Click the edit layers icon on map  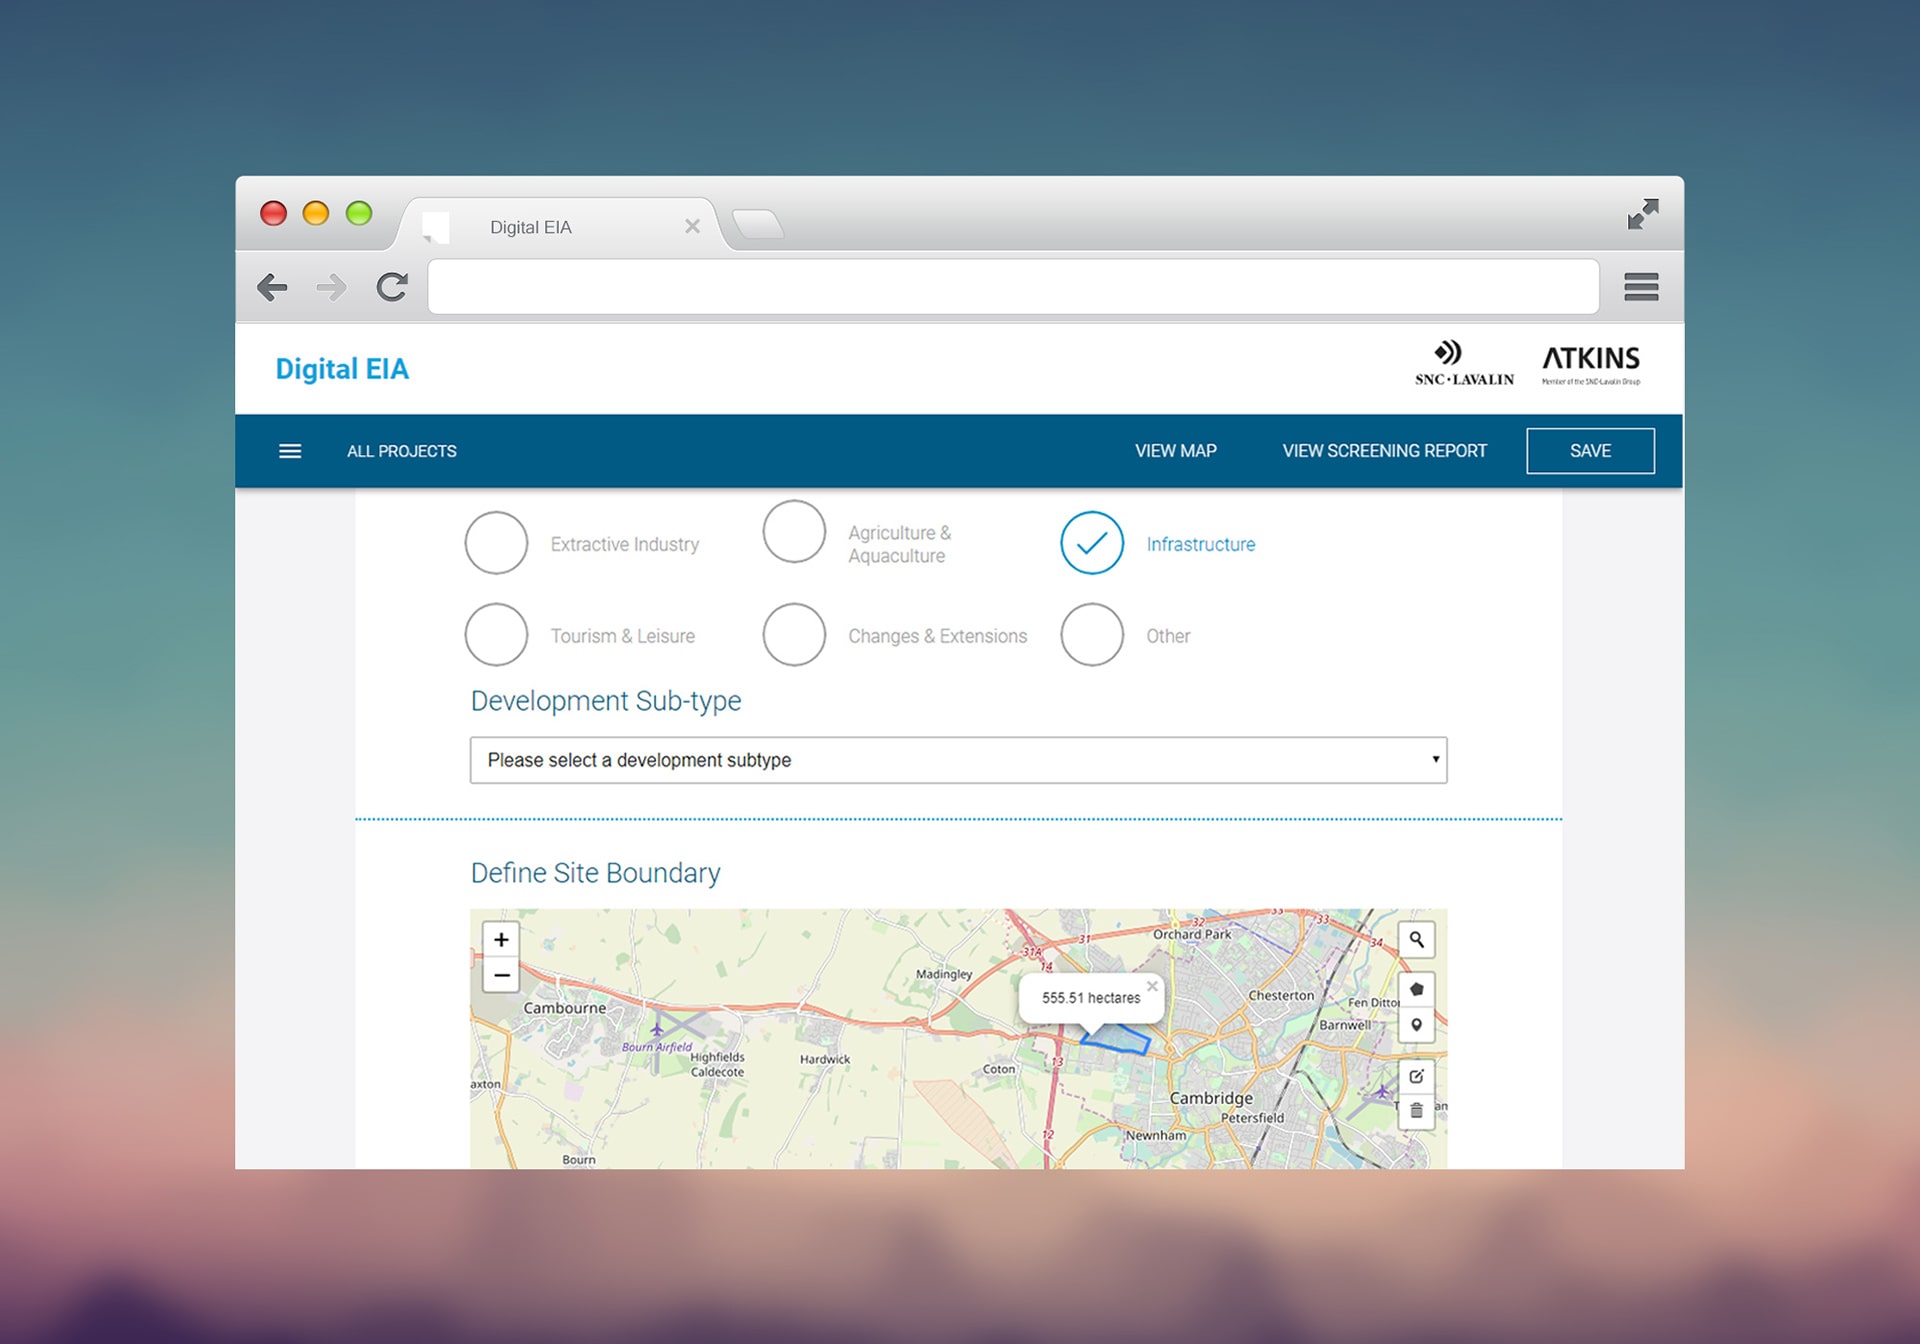(x=1416, y=1077)
